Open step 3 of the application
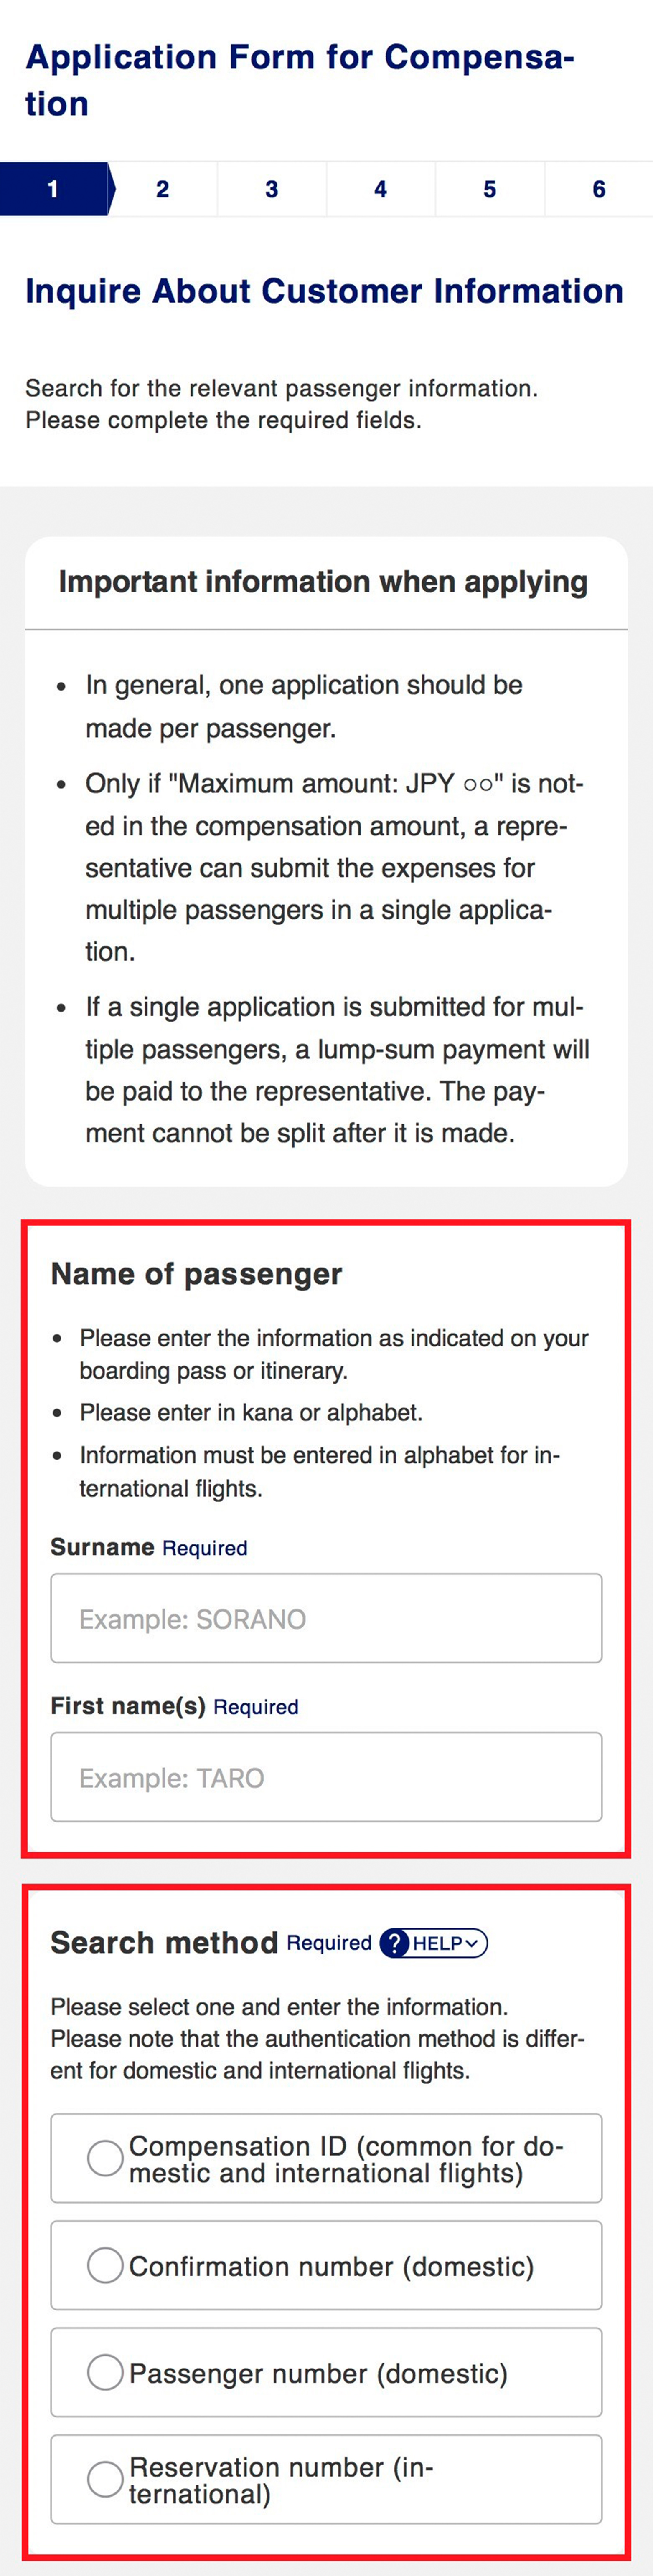 click(x=271, y=189)
